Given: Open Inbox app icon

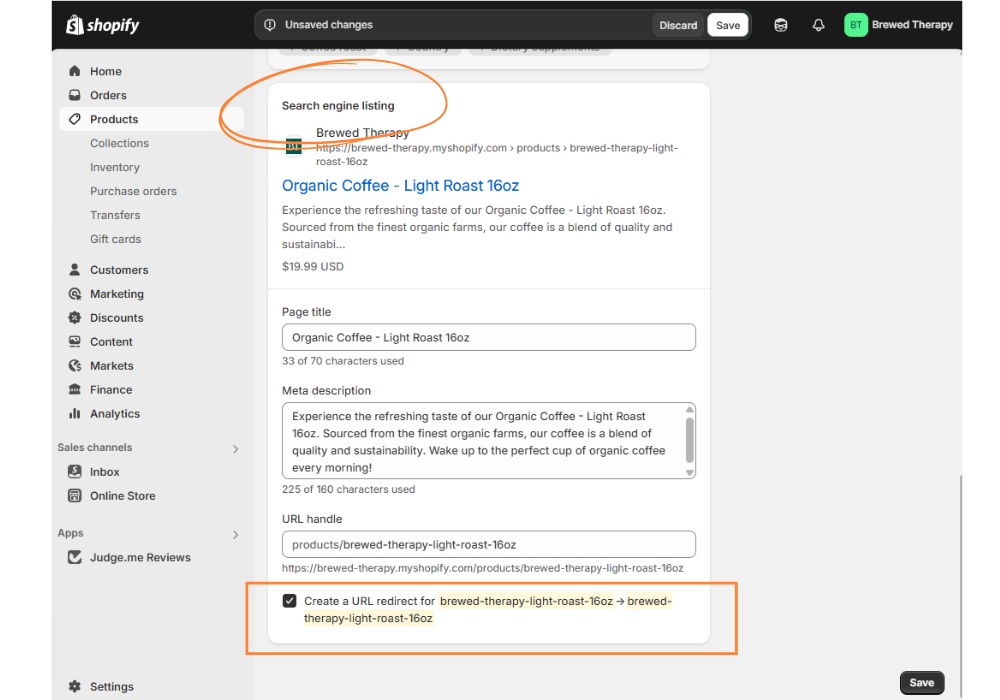Looking at the screenshot, I should 75,472.
